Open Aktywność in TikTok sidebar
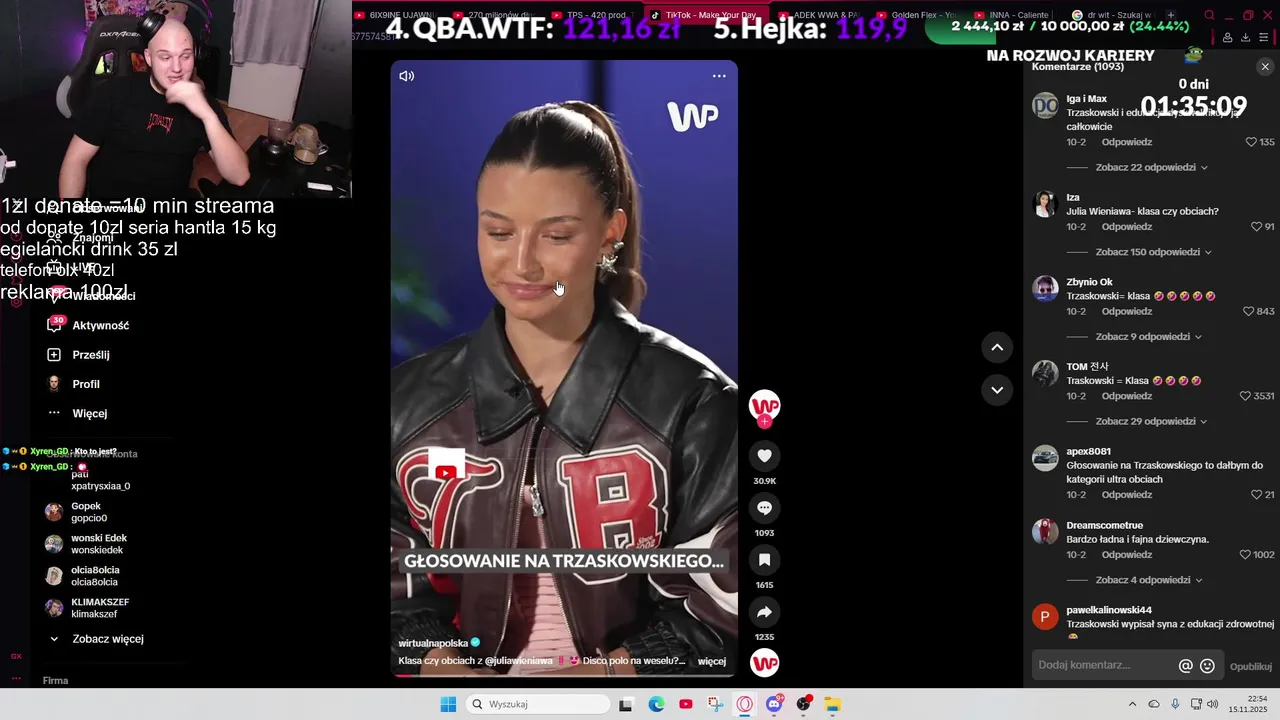 [x=89, y=325]
